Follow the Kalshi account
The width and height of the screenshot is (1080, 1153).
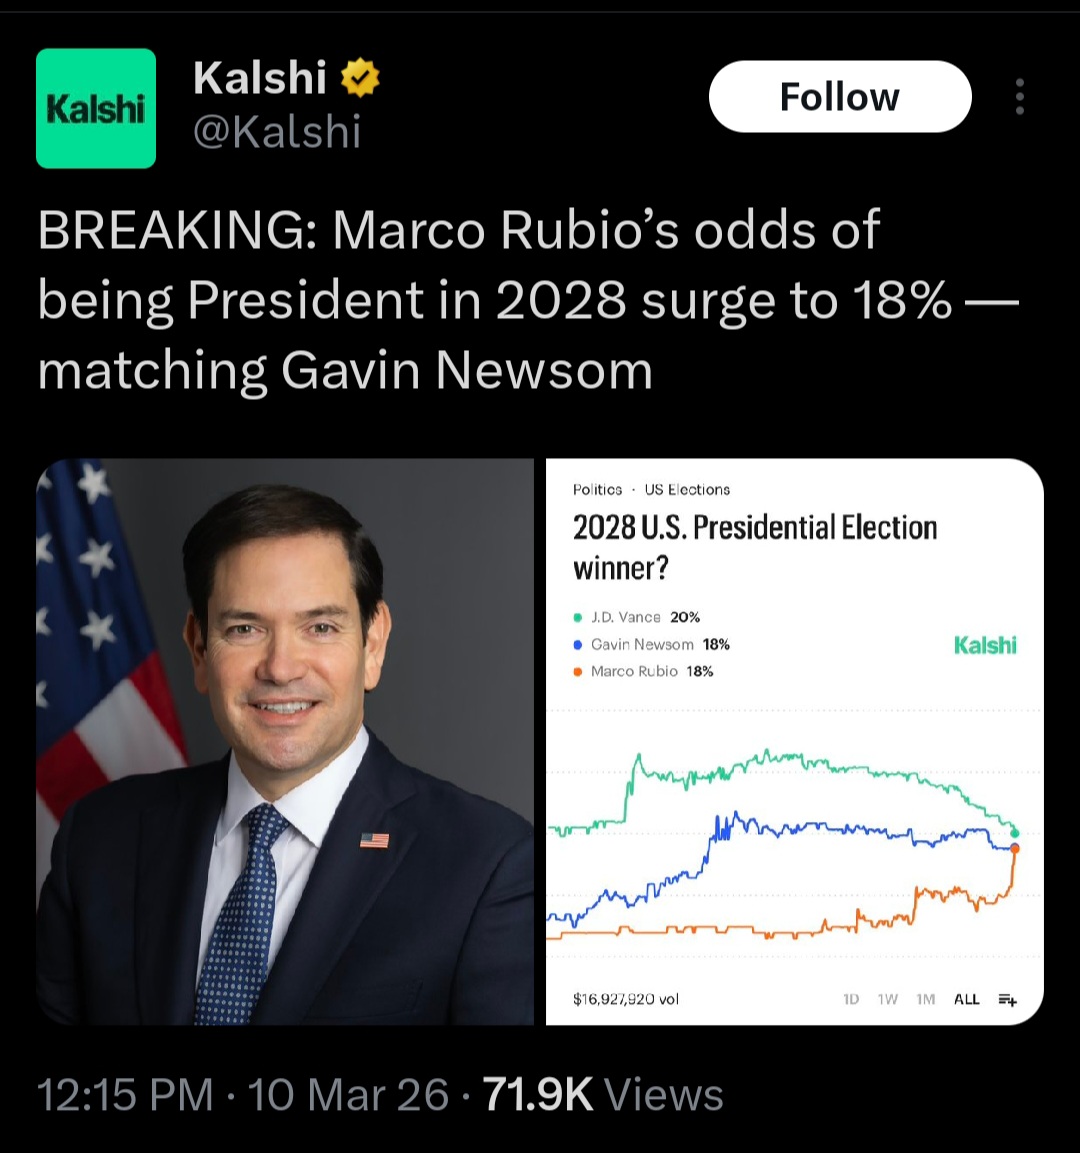coord(839,97)
